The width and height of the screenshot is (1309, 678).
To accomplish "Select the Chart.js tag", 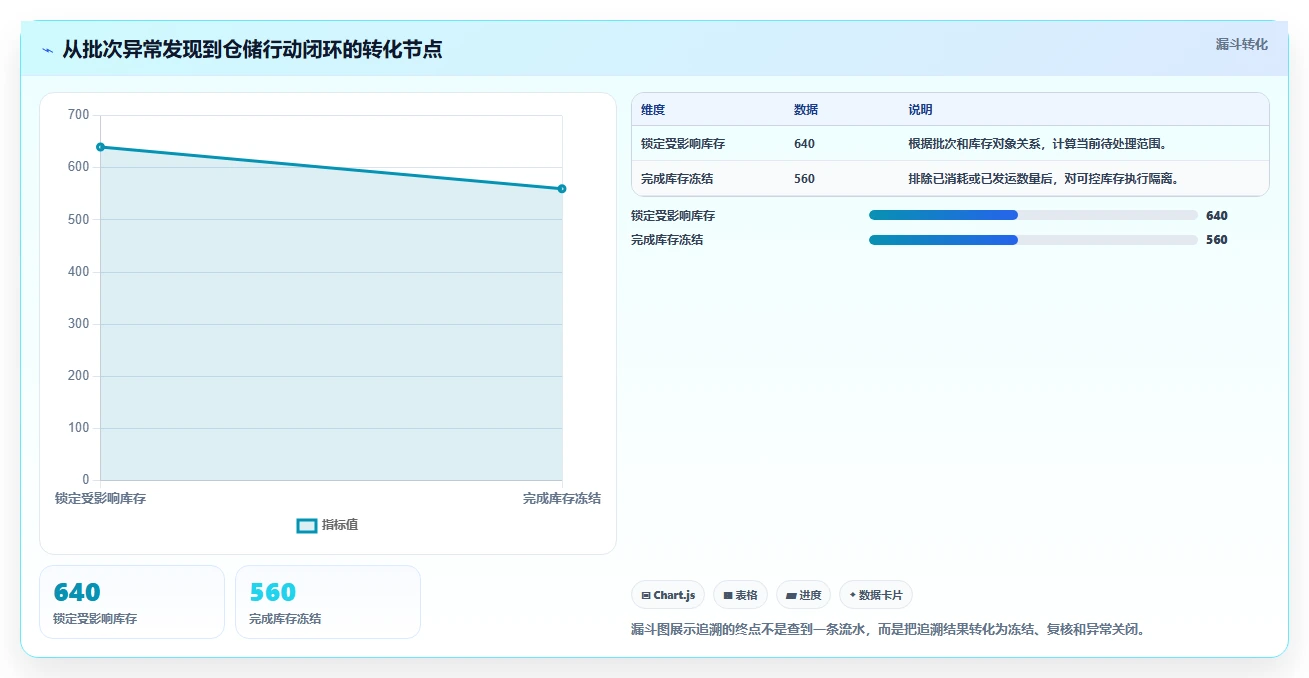I will 668,595.
